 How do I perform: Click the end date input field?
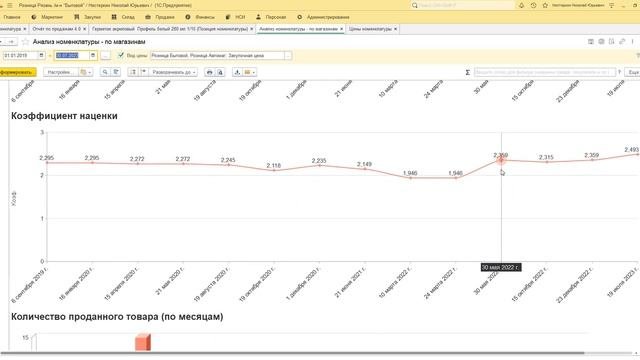[72, 55]
